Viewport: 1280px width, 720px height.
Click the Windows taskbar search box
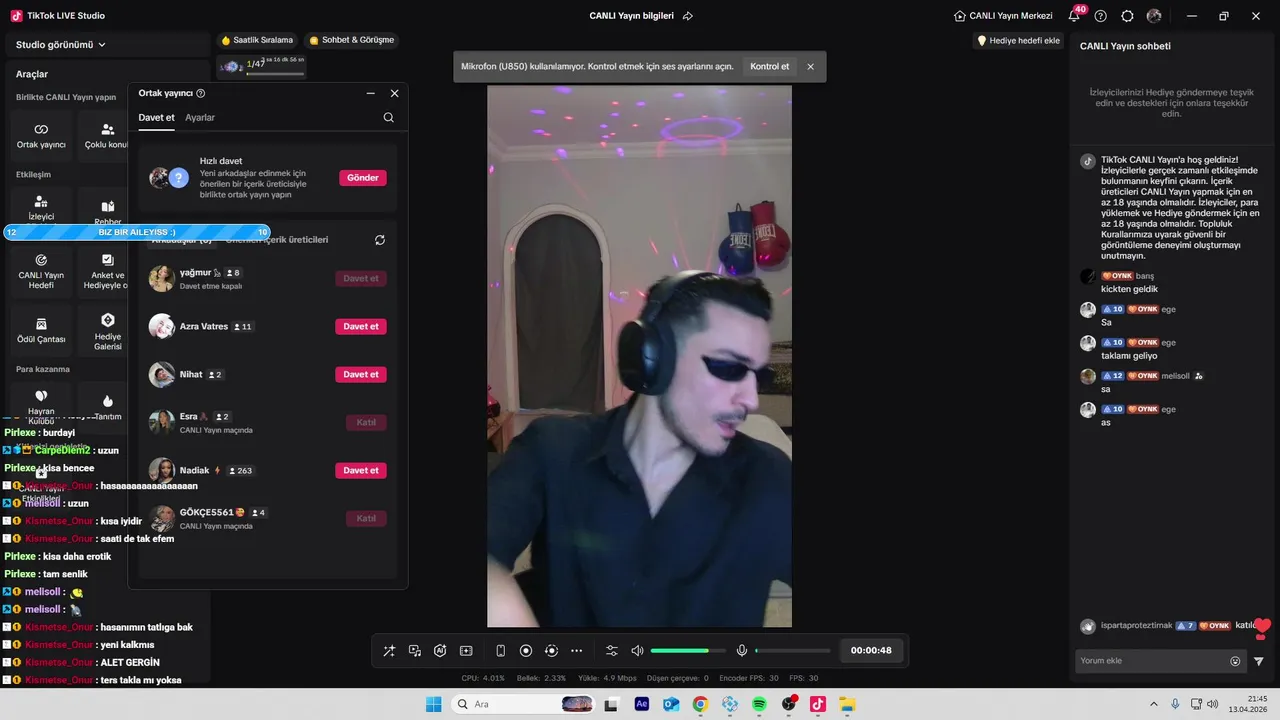point(524,704)
